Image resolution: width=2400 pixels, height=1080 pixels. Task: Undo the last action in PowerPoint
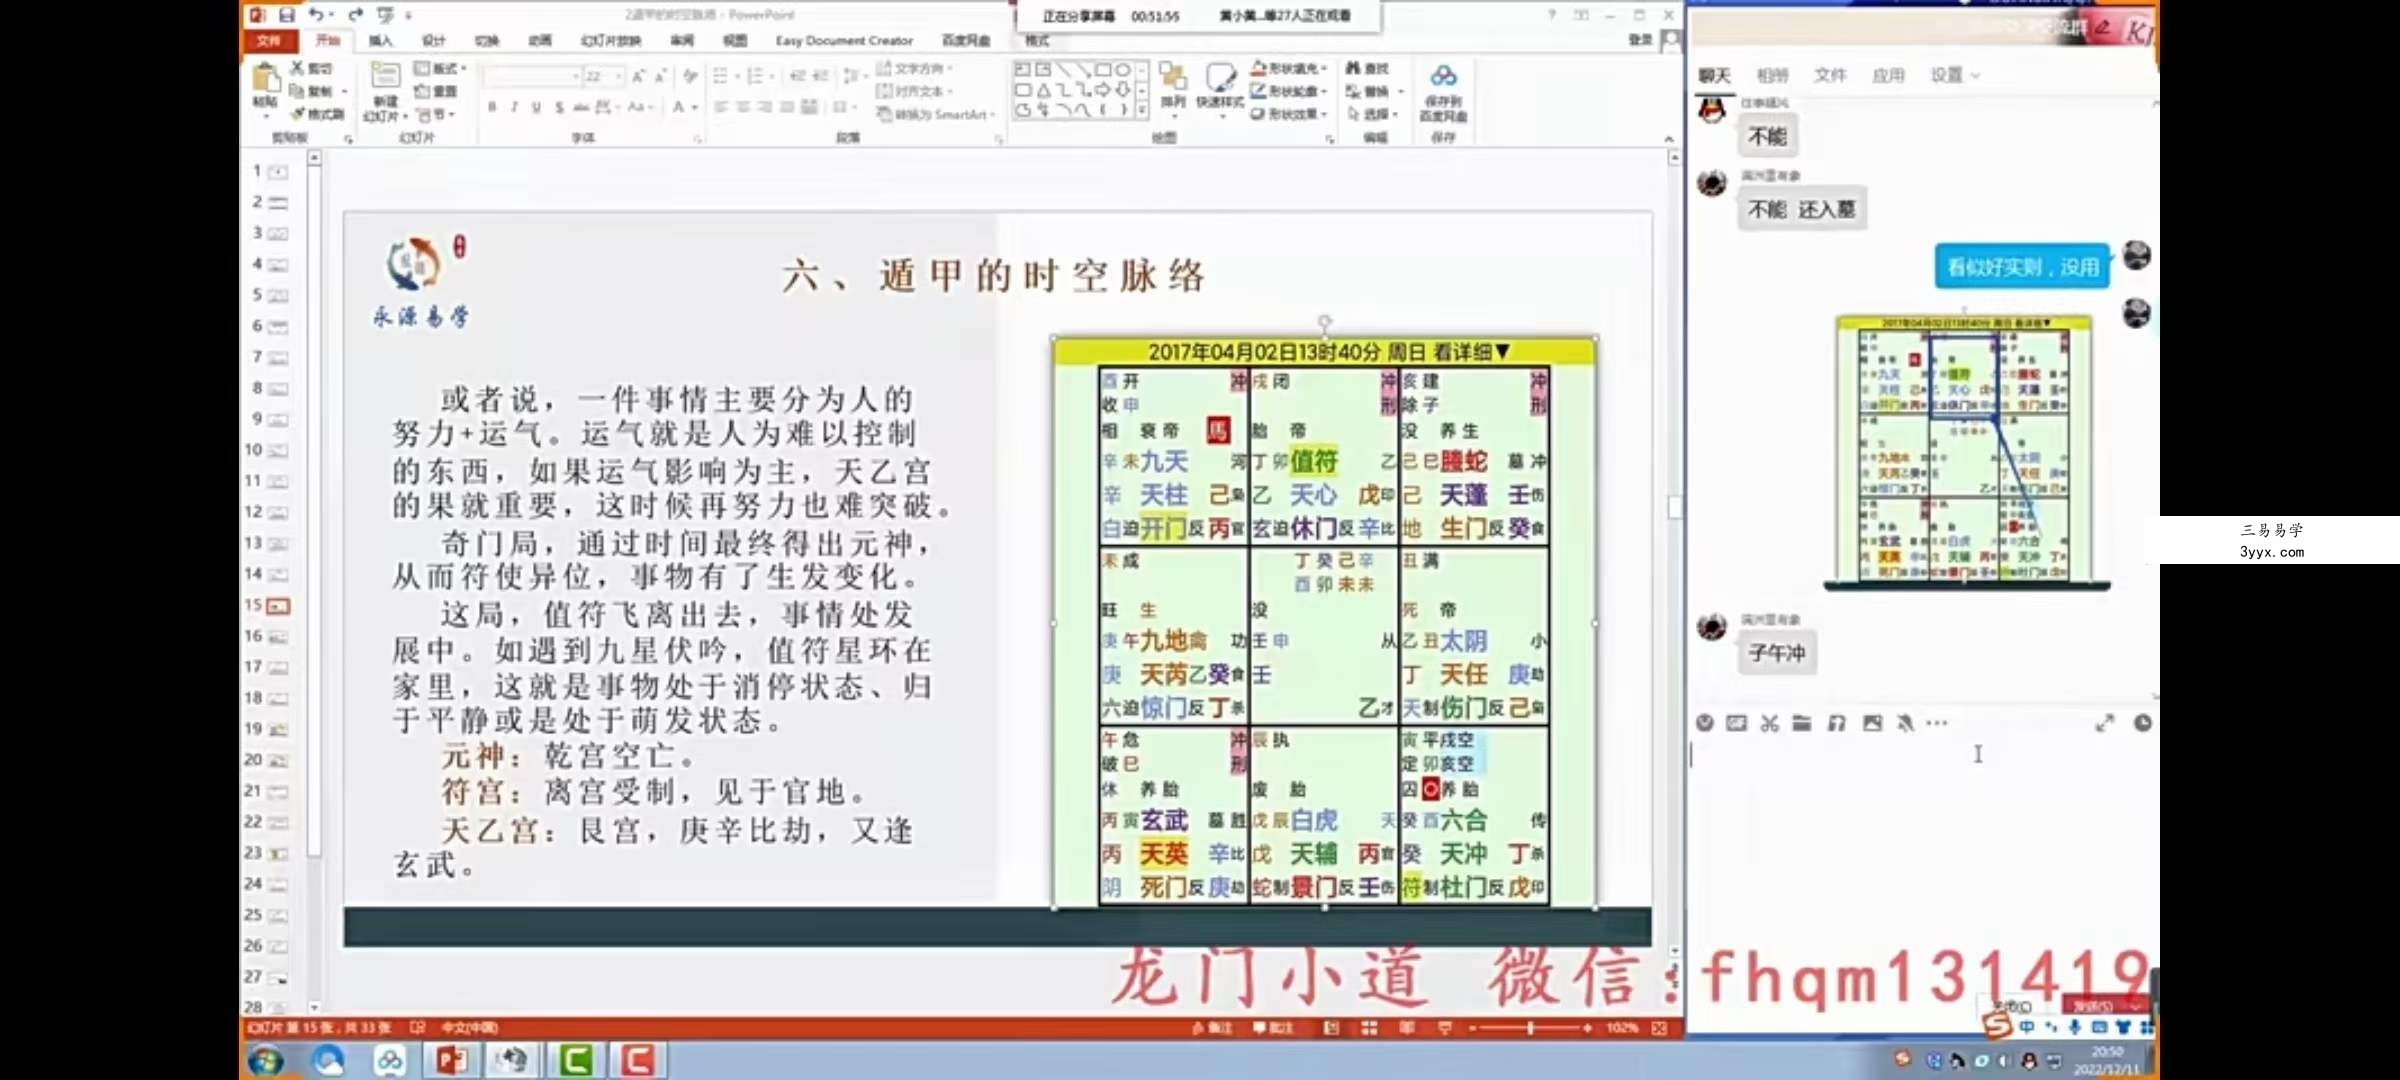[x=316, y=15]
